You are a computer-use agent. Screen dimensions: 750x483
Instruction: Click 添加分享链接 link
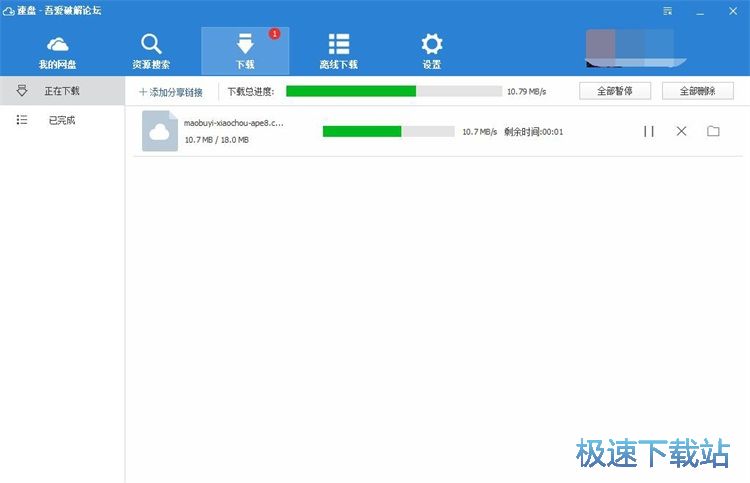(x=171, y=92)
